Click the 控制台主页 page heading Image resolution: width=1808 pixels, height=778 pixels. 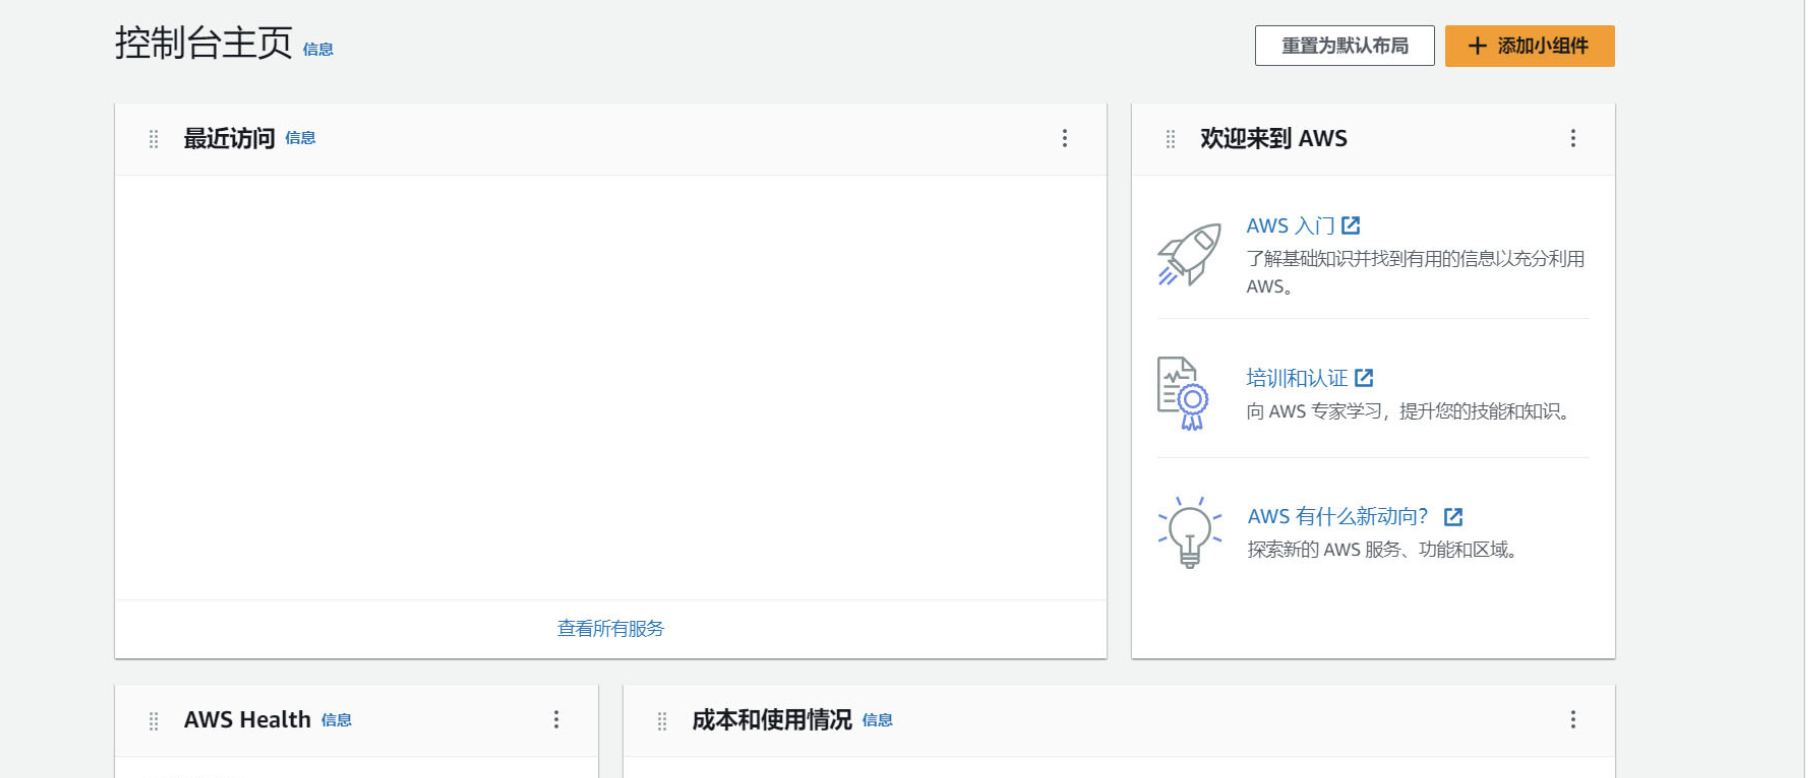point(203,43)
